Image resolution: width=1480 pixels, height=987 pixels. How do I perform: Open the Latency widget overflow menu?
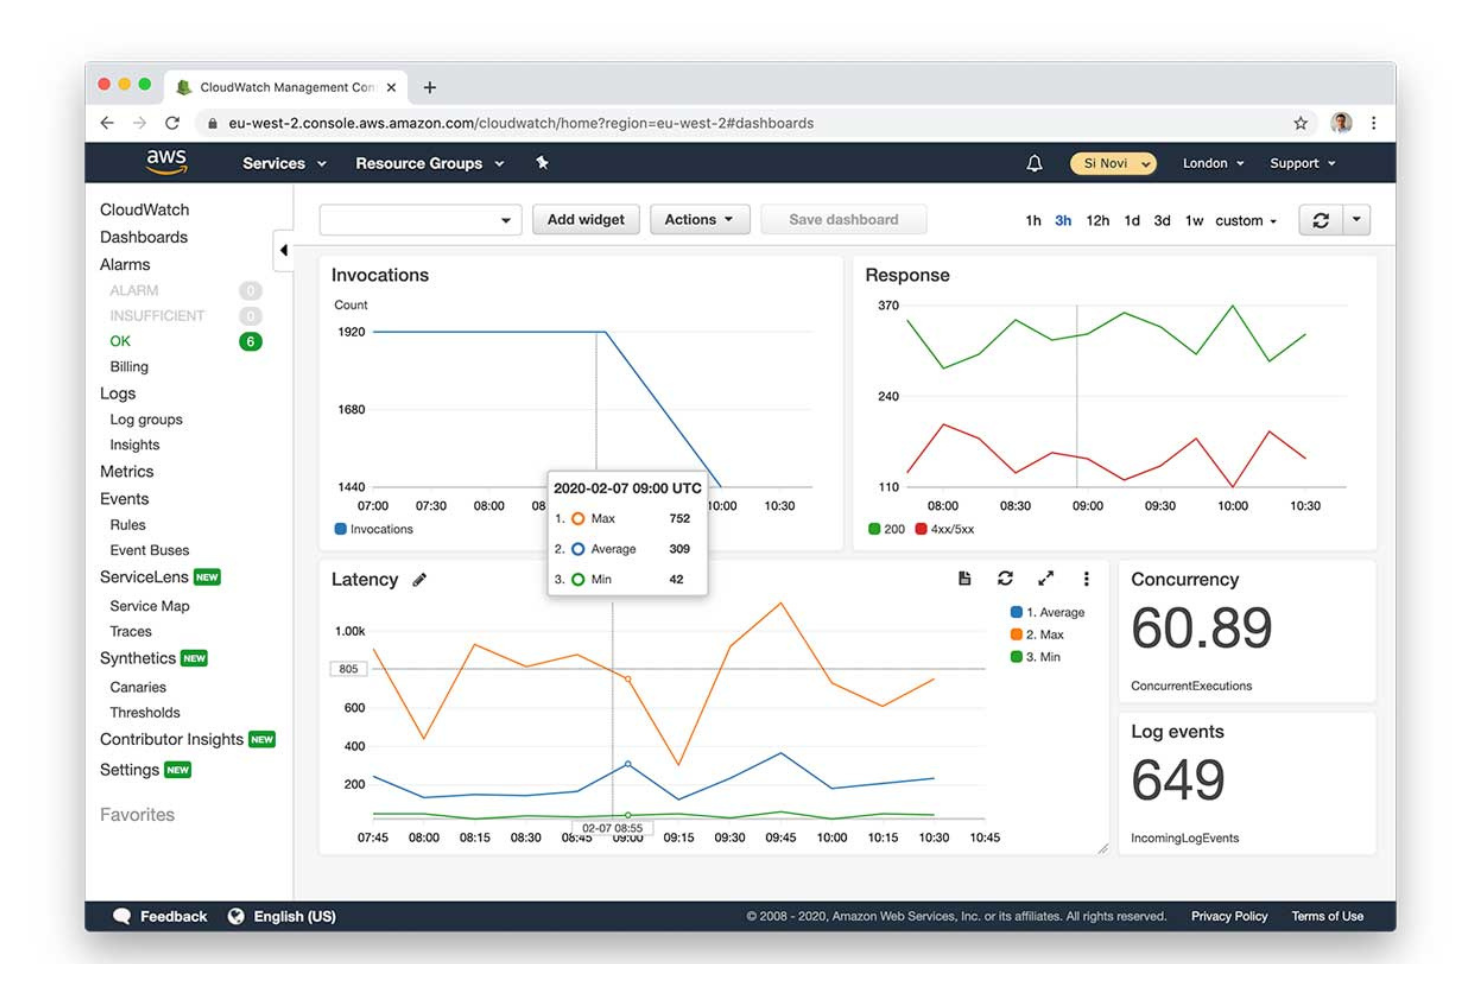(1086, 579)
